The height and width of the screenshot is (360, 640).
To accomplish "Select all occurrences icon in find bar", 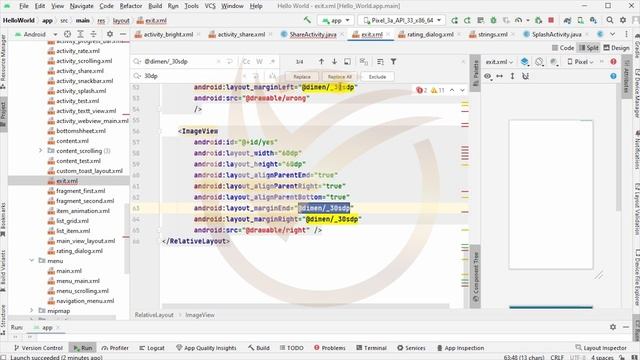I will 363,62.
